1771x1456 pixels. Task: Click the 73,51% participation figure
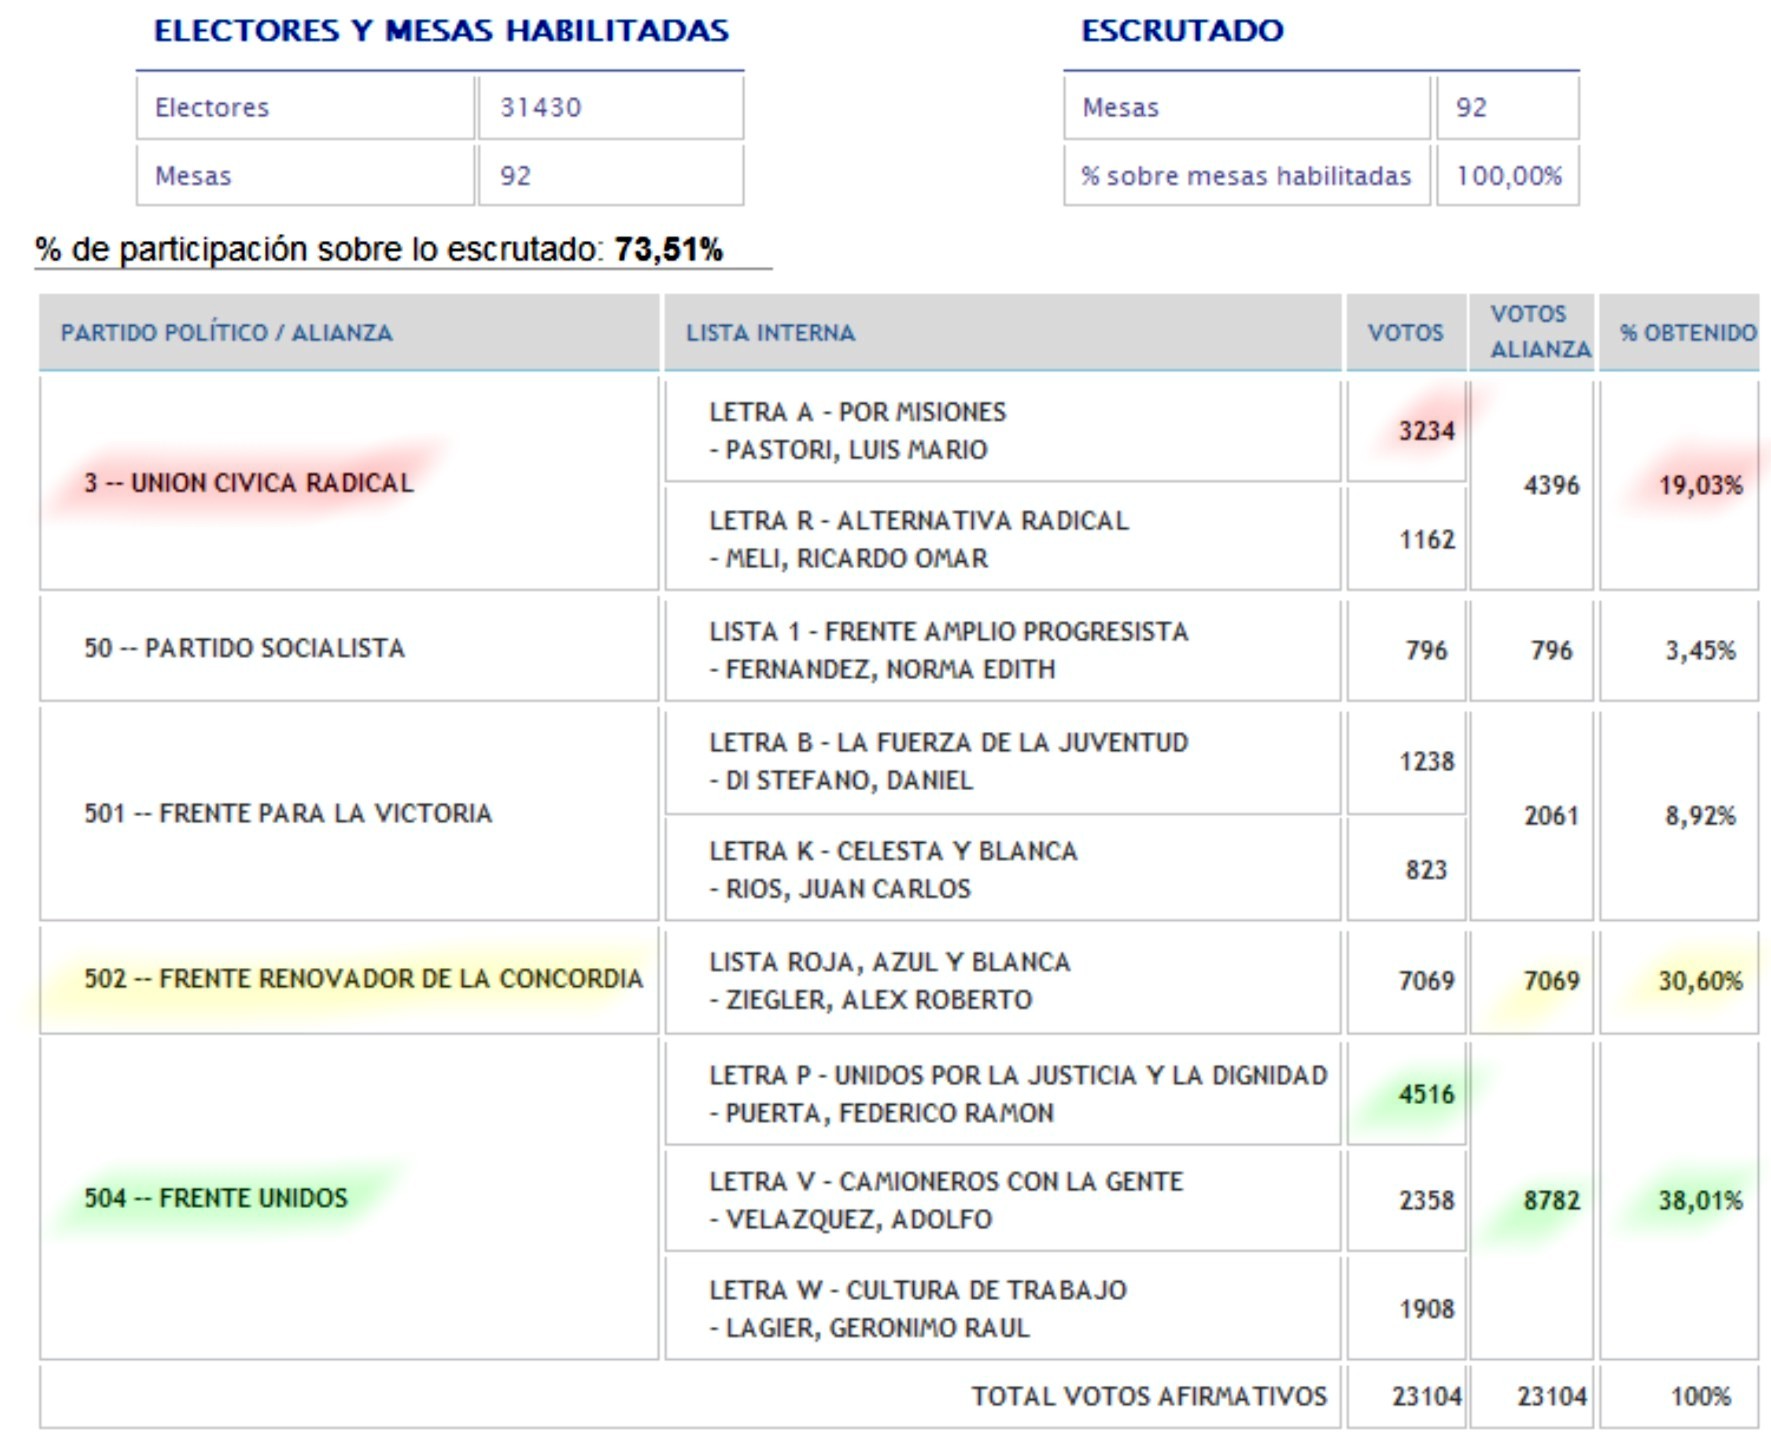tap(668, 249)
